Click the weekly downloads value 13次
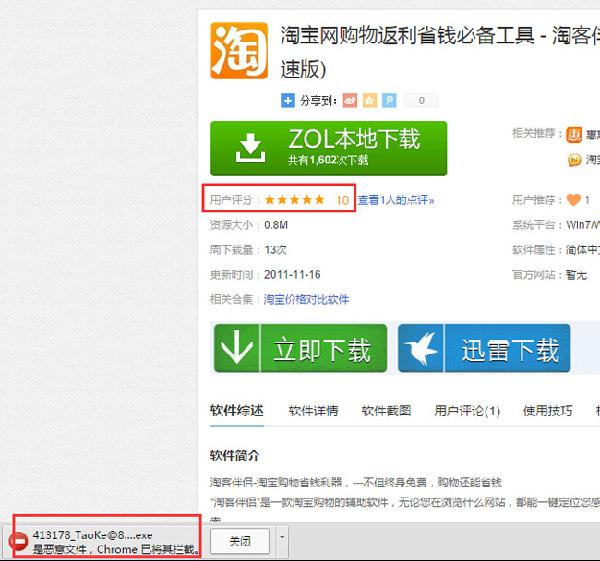The height and width of the screenshot is (561, 600). [276, 250]
